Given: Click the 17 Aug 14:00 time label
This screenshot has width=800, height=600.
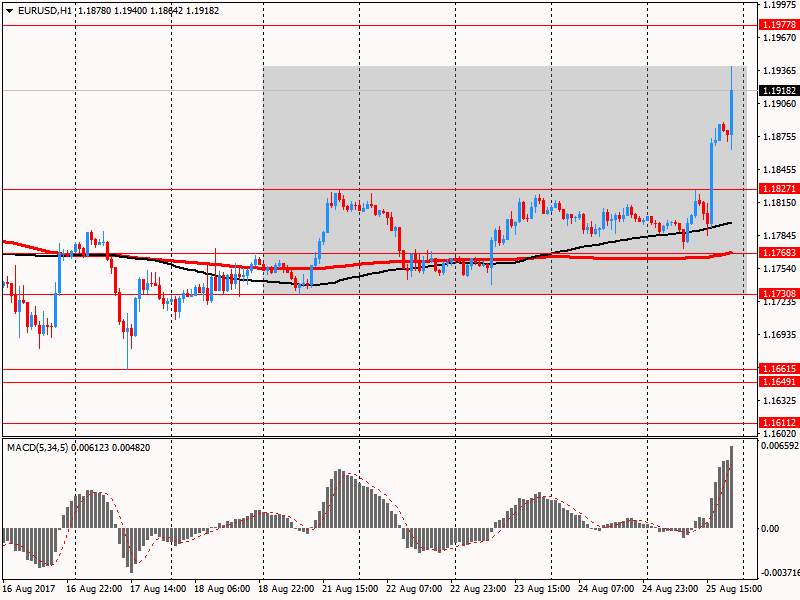Looking at the screenshot, I should coord(158,589).
